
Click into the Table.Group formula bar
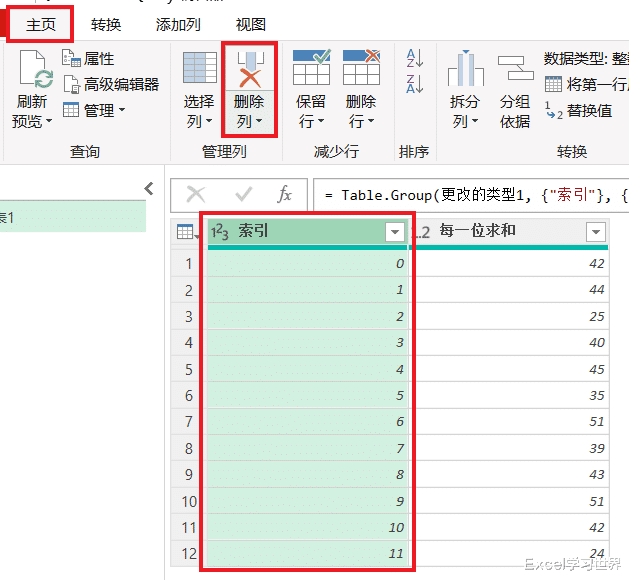[471, 195]
